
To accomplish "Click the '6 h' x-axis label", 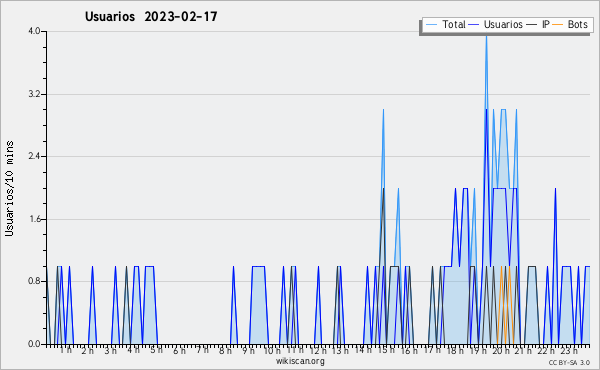I will [x=179, y=351].
